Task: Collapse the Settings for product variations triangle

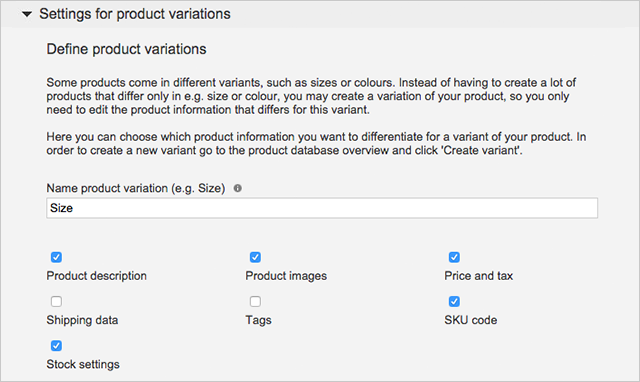Action: click(x=27, y=14)
